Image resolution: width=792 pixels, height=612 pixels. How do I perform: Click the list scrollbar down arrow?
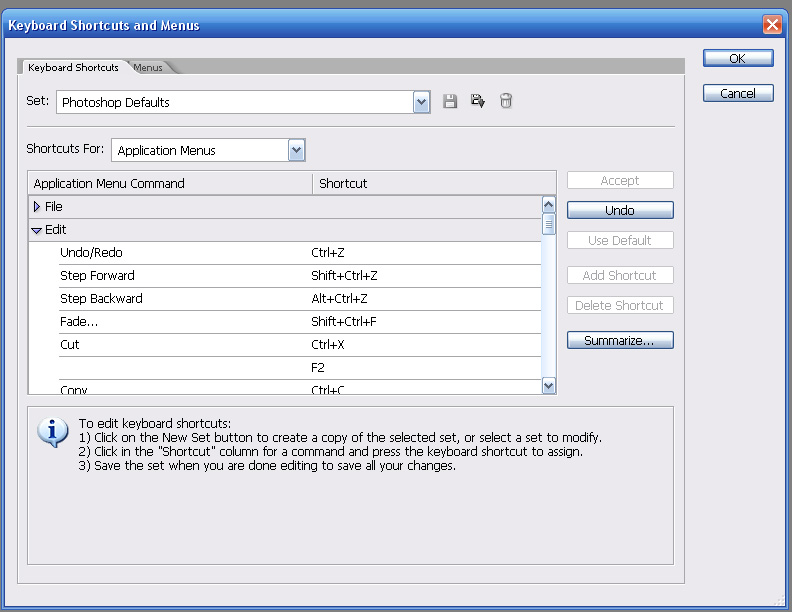click(x=549, y=386)
